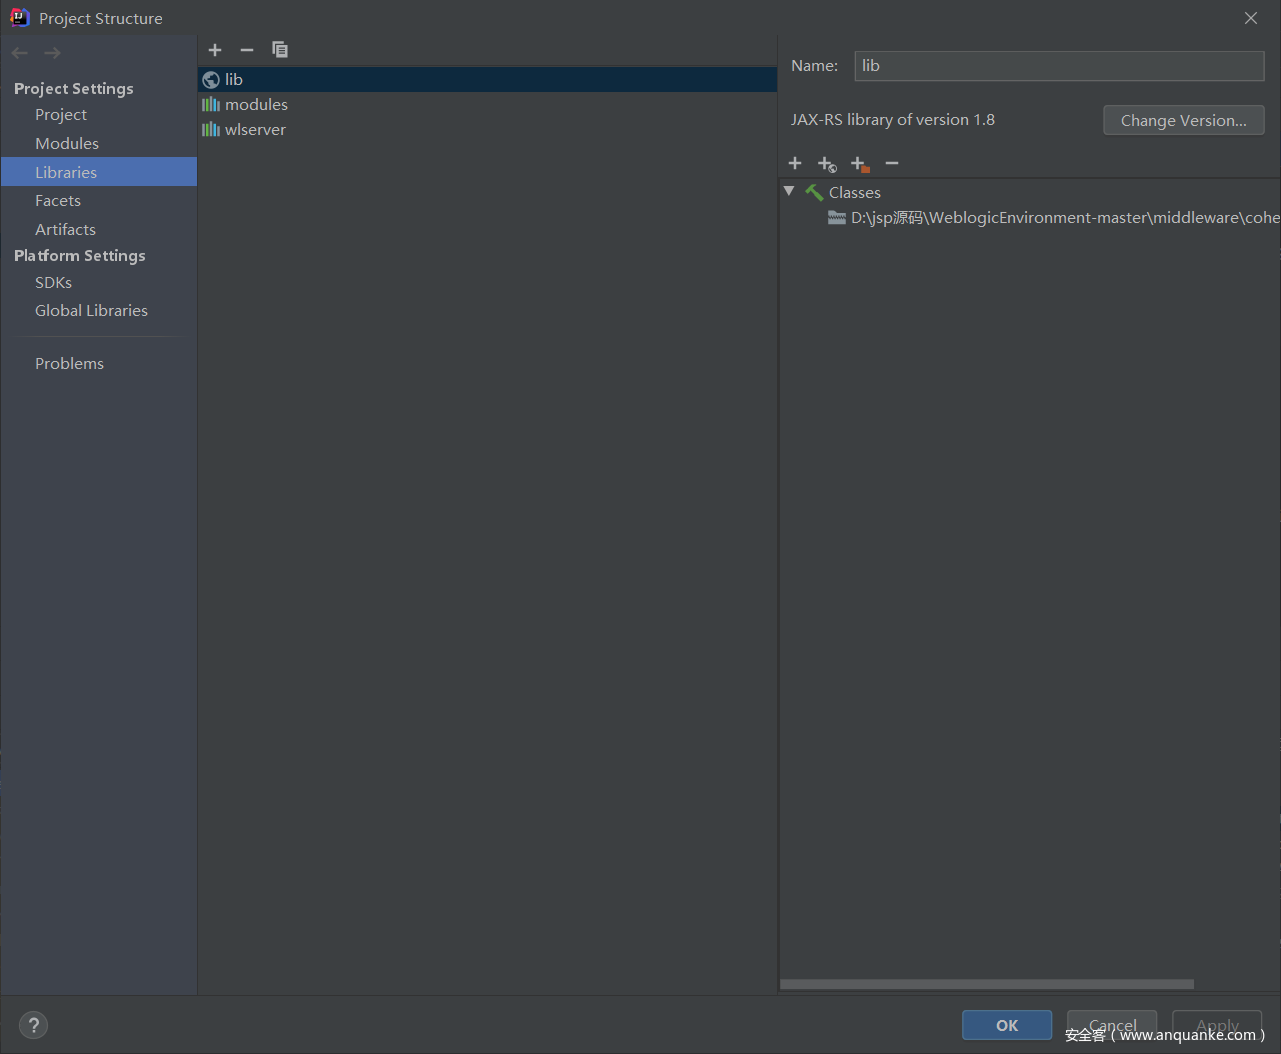Viewport: 1281px width, 1054px height.
Task: Click the remove library minus icon
Action: coord(247,50)
